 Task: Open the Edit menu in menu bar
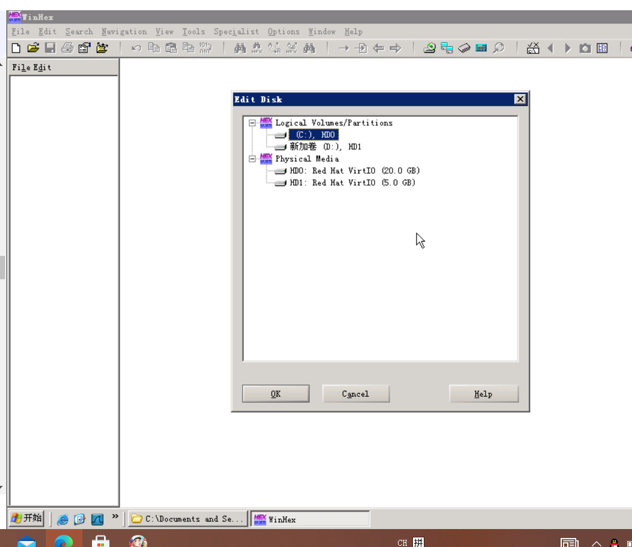coord(47,31)
